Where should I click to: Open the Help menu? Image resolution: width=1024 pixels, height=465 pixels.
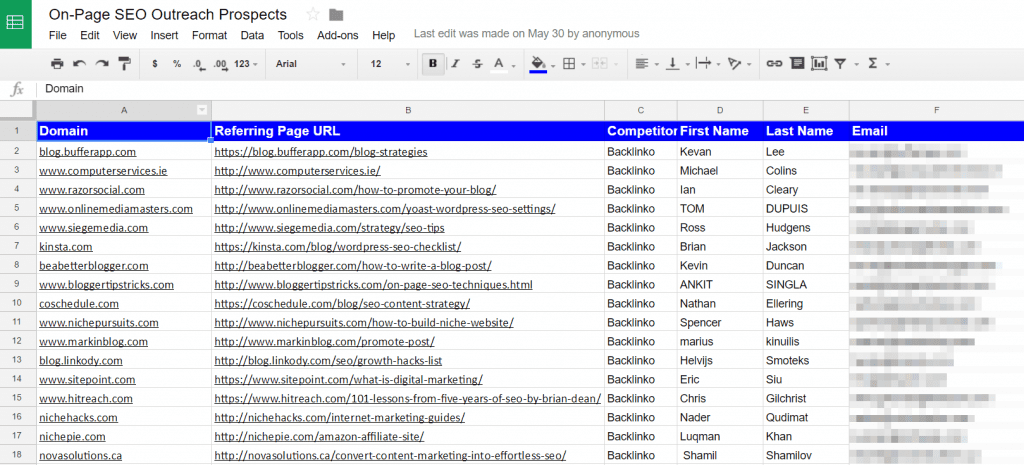coord(383,35)
